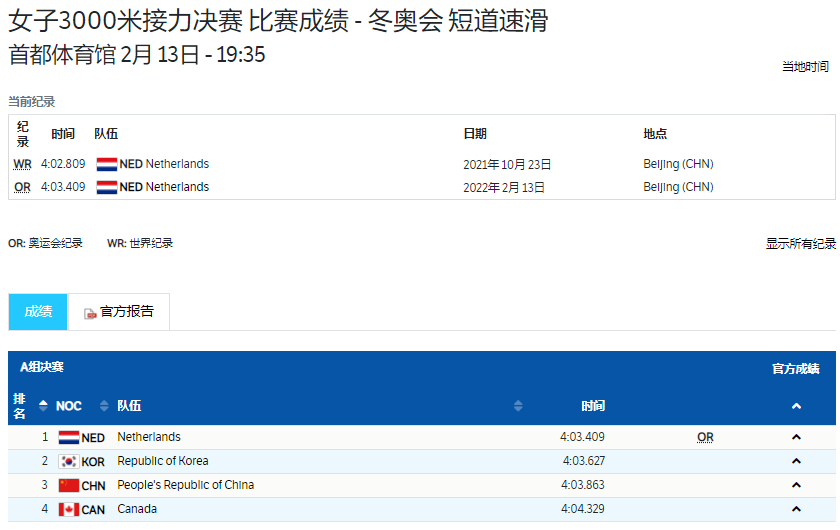This screenshot has width=840, height=530.
Task: Click the sort arrows at the end of the 队伍 column
Action: click(518, 406)
